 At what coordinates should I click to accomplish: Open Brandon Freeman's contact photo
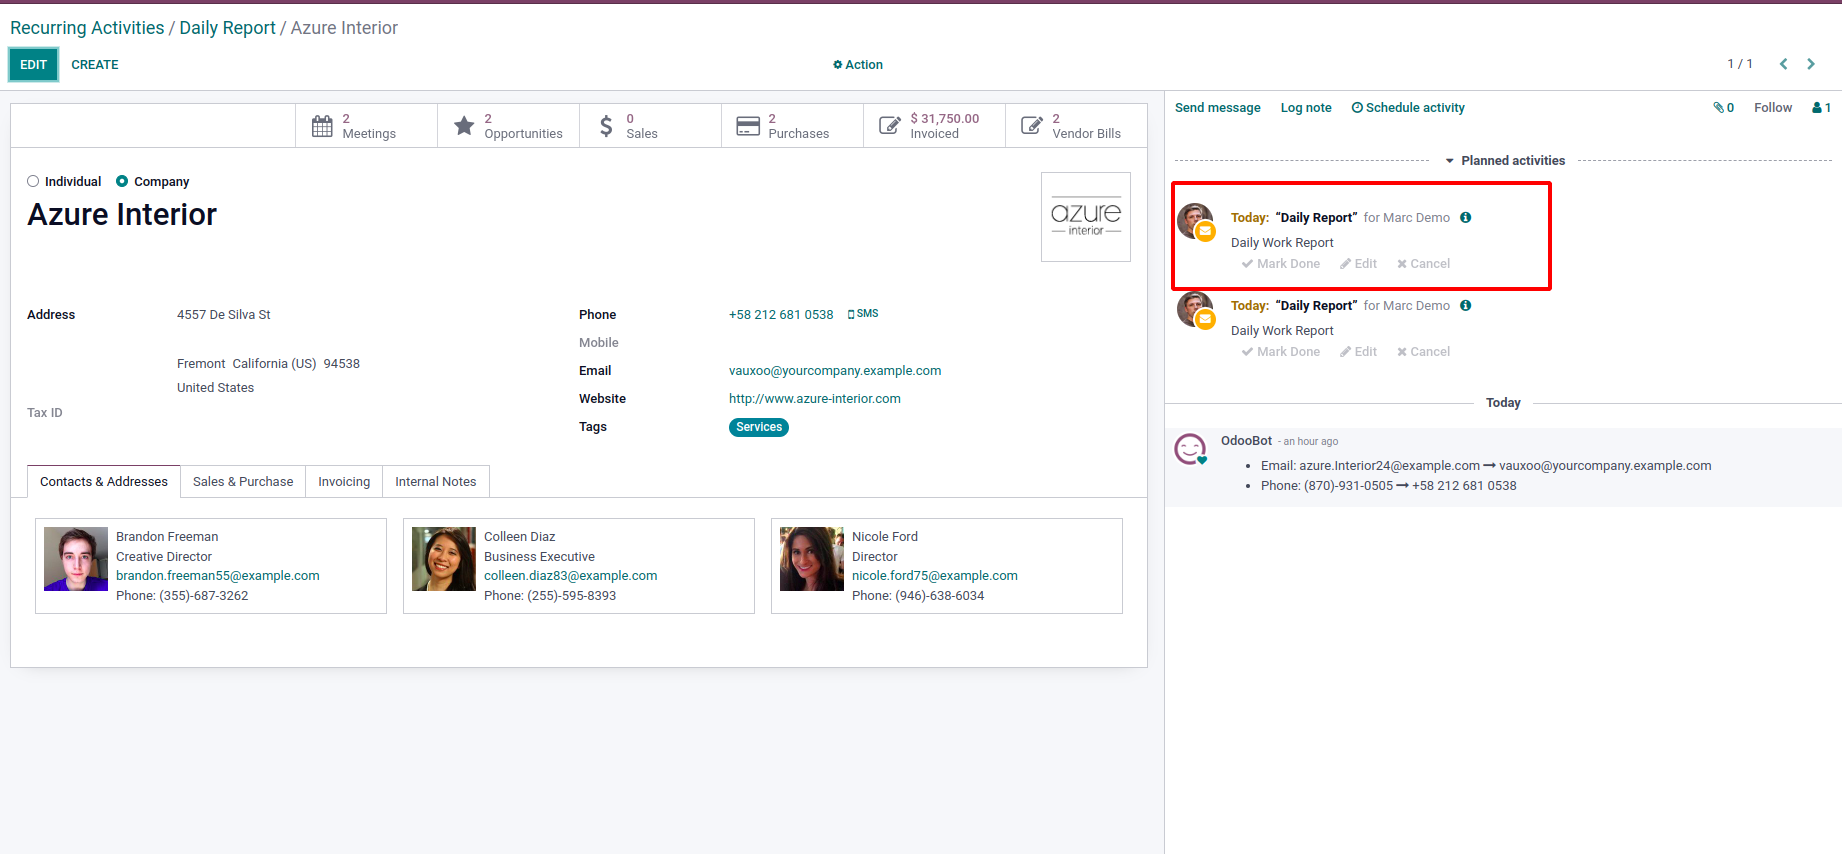(x=76, y=559)
